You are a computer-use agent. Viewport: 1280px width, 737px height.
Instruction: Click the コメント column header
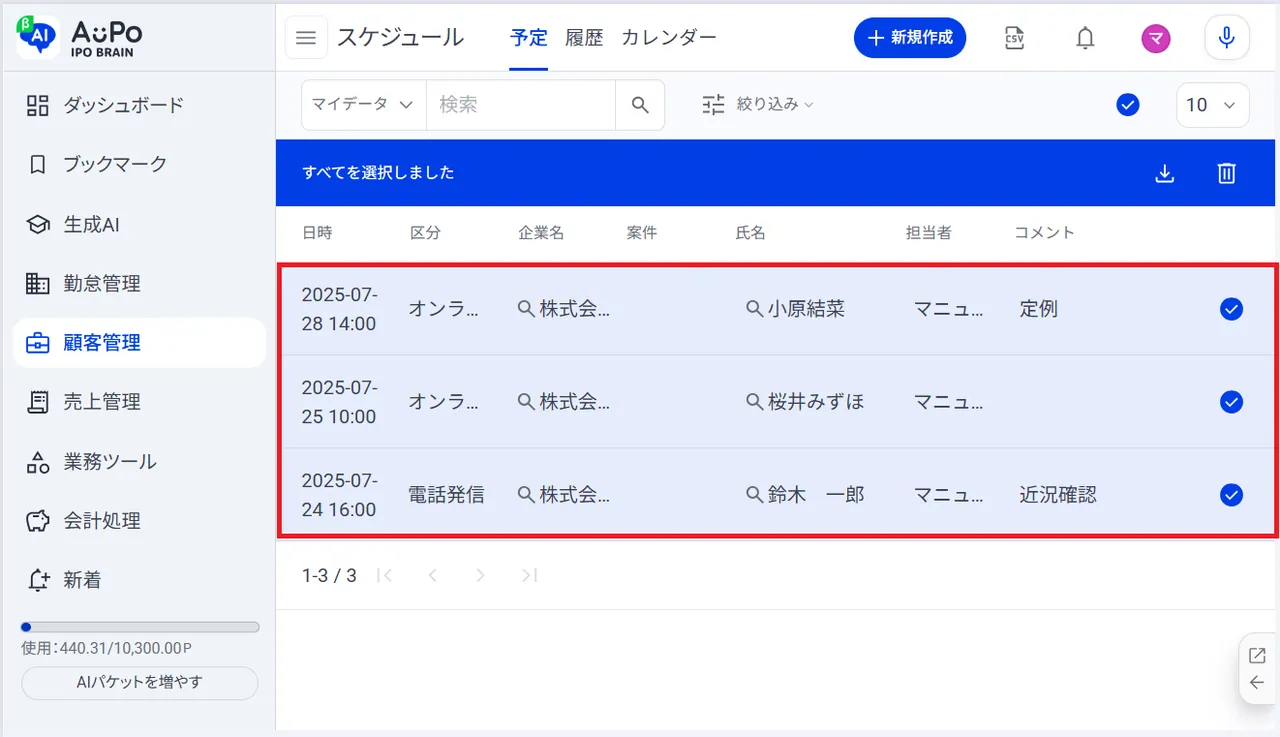(1044, 232)
